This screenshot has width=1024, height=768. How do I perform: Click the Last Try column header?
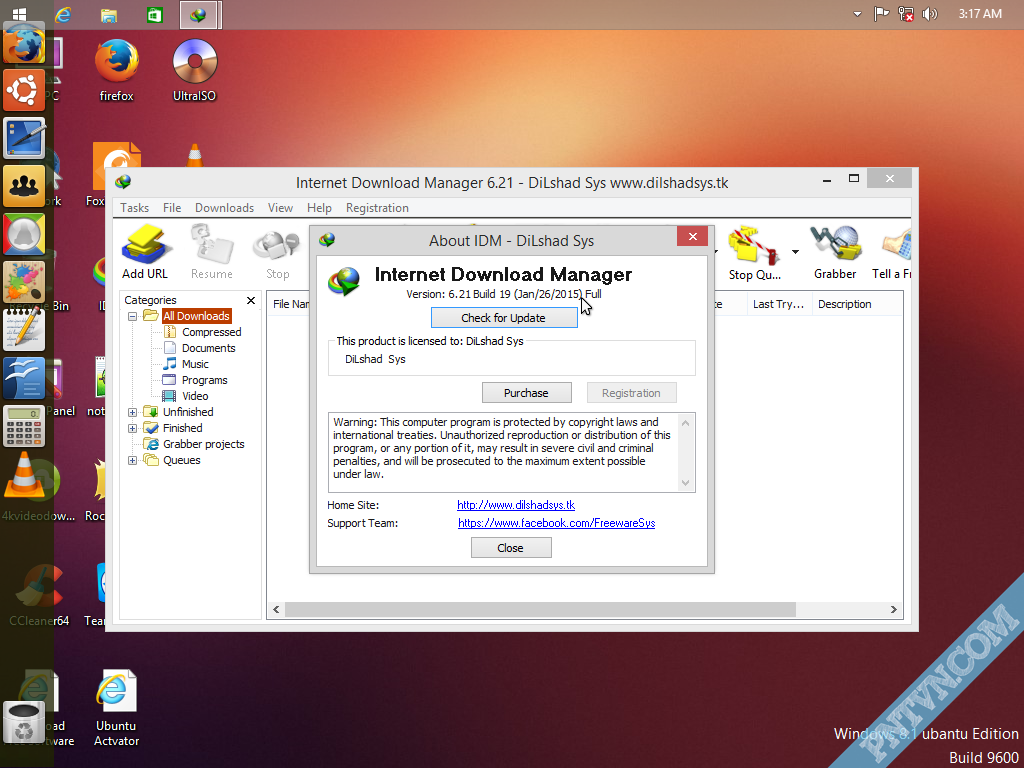(779, 304)
